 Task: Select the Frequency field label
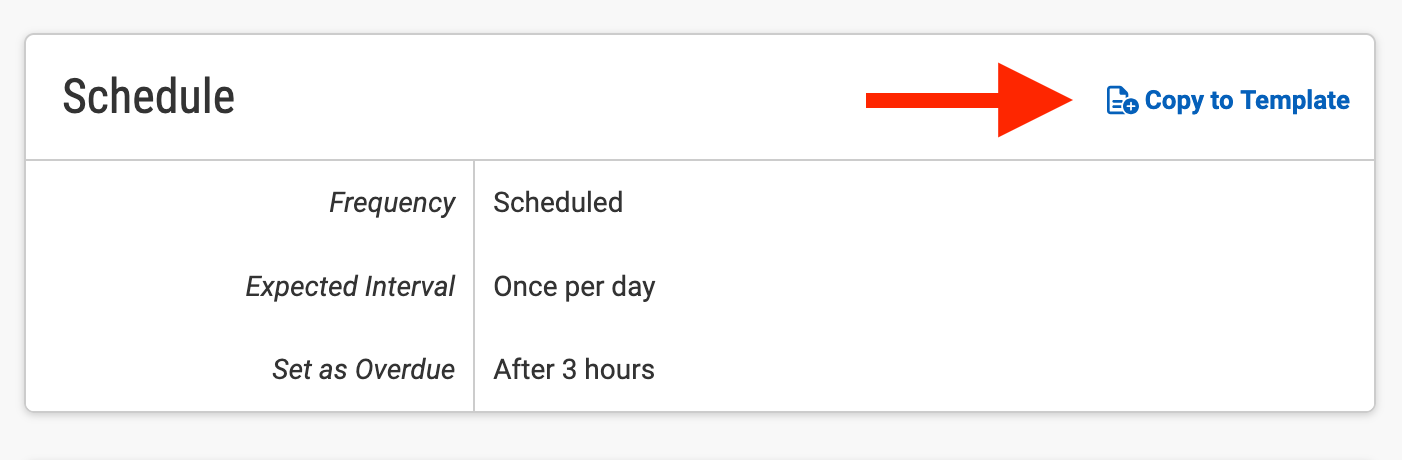point(392,203)
